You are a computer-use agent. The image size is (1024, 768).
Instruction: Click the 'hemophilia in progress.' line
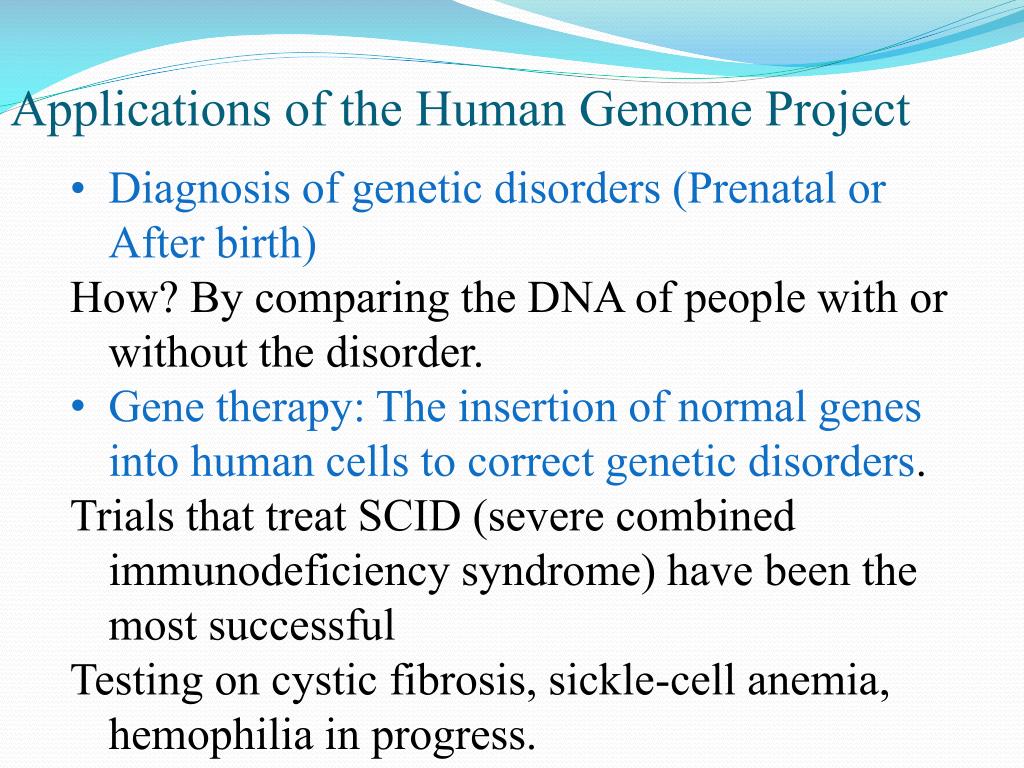[x=322, y=735]
